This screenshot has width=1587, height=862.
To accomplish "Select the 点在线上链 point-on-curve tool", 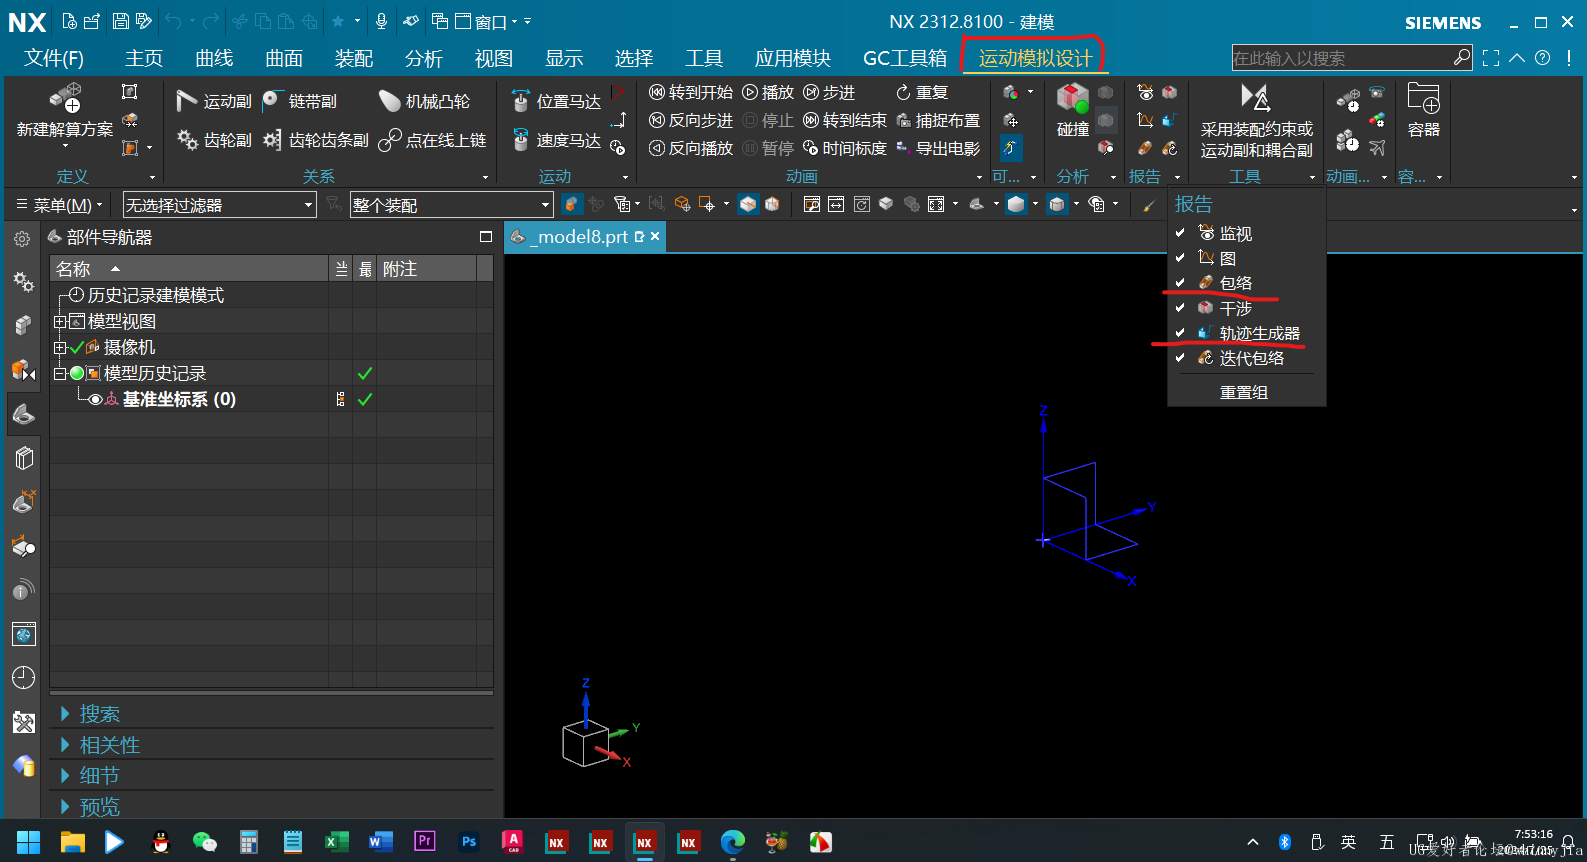I will pyautogui.click(x=432, y=140).
